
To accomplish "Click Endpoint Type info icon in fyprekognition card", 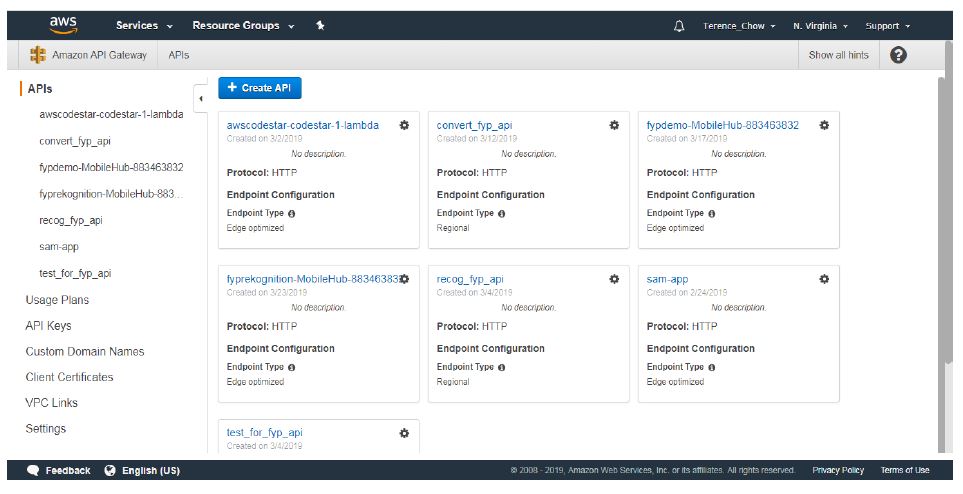I will tap(291, 367).
